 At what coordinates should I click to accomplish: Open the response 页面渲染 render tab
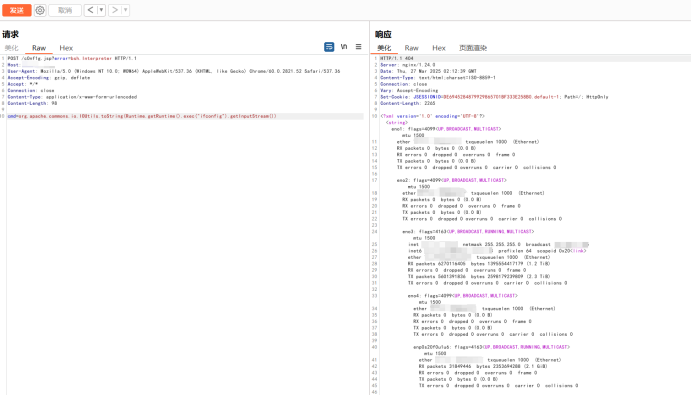coord(473,48)
